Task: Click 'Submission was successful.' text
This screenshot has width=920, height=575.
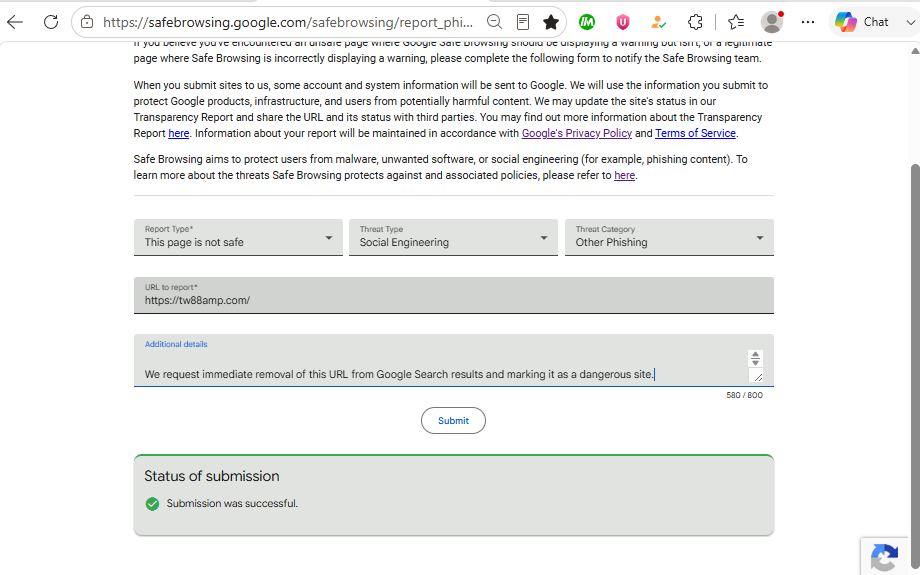Action: 232,503
